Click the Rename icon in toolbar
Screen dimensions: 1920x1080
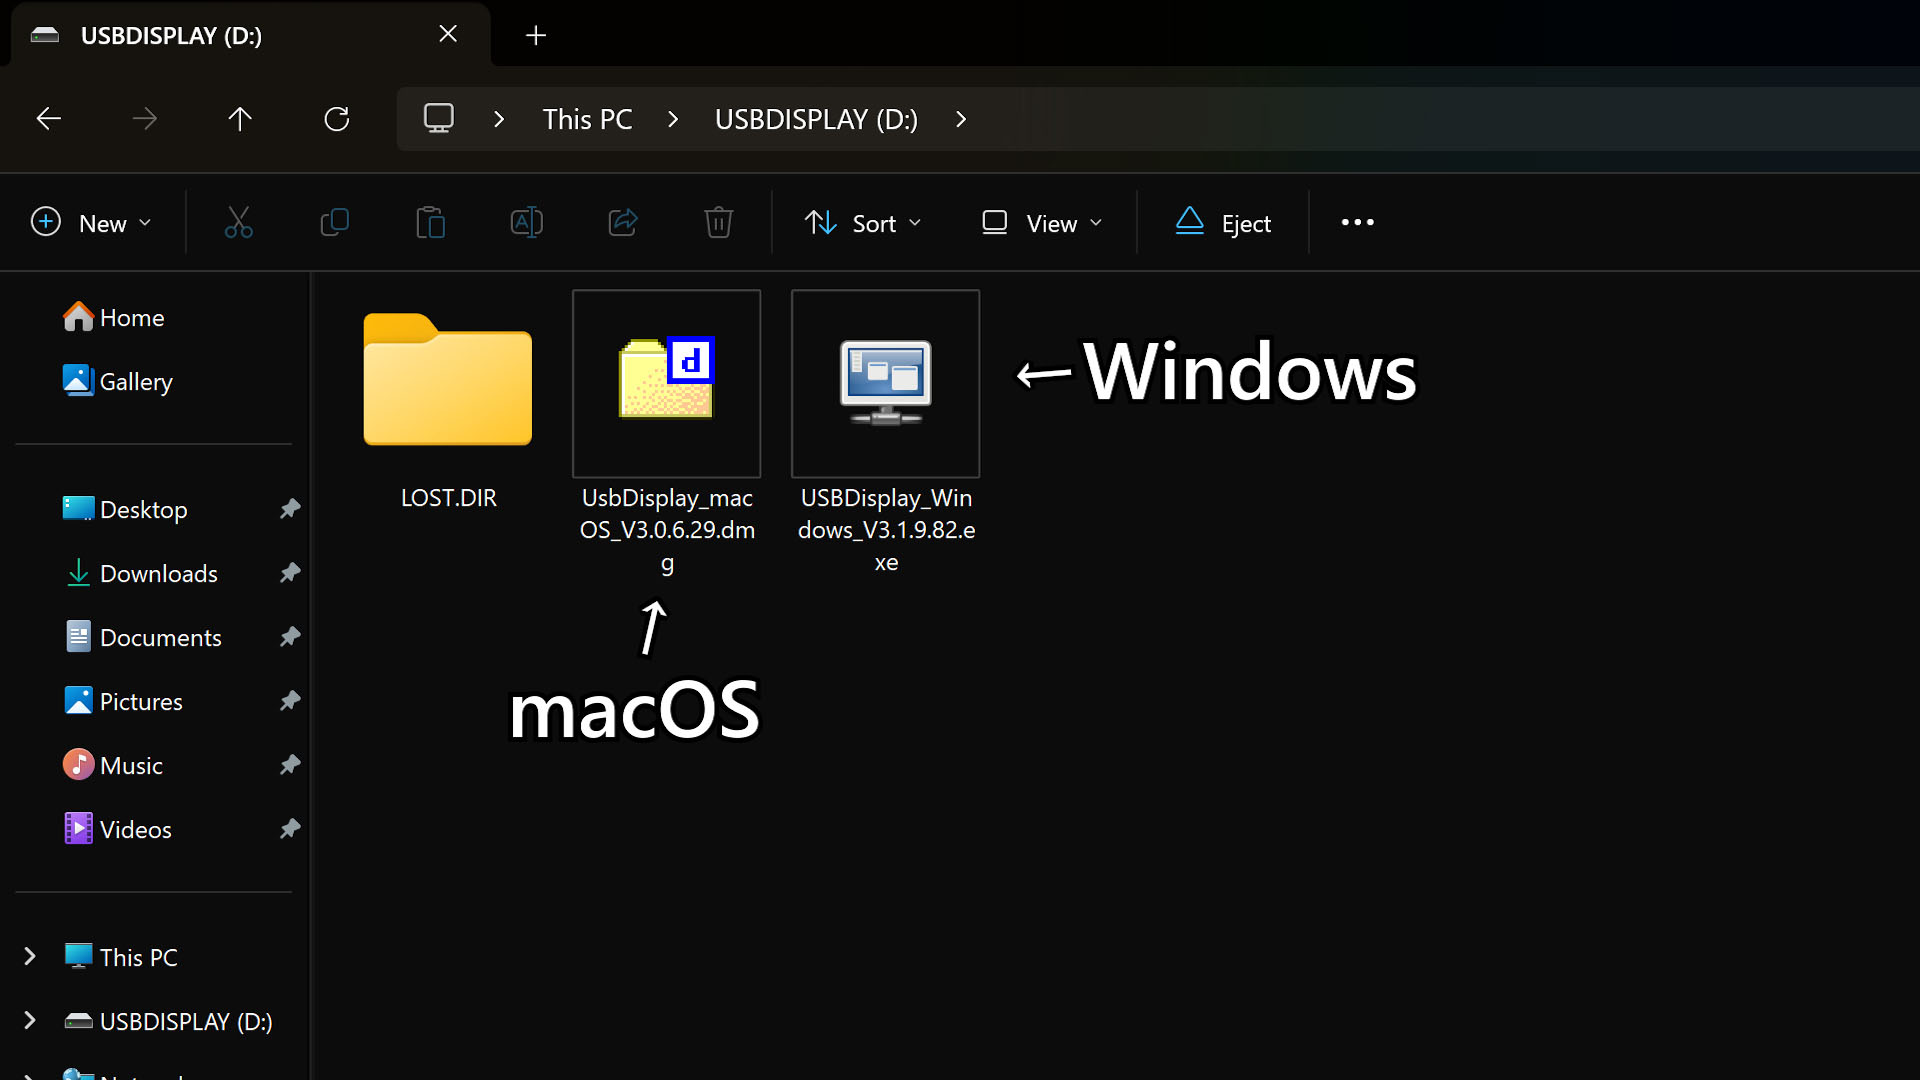526,222
